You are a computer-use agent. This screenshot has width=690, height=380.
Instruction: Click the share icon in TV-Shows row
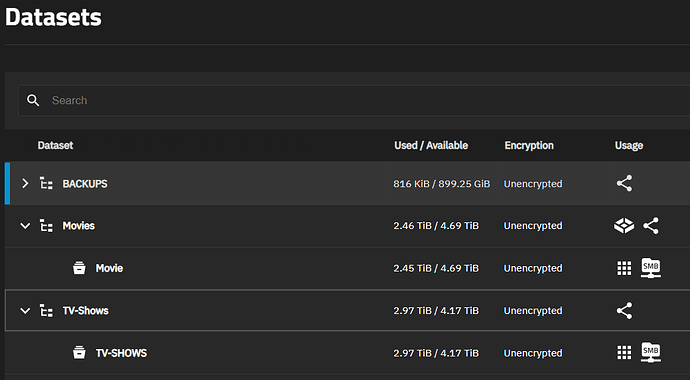(624, 311)
